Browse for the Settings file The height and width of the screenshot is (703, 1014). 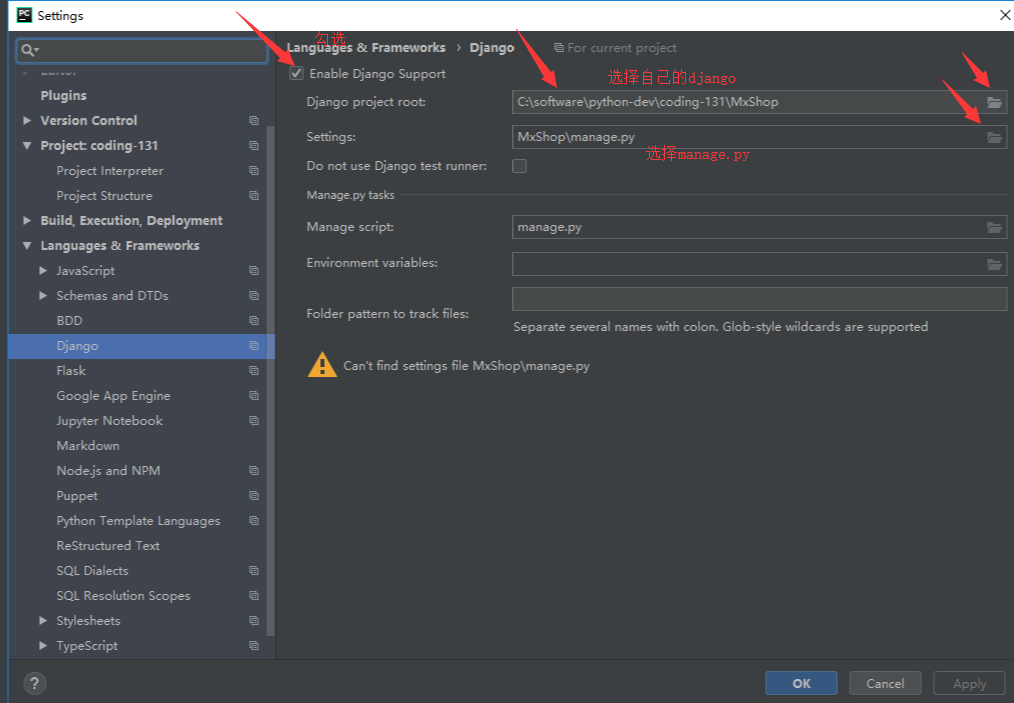[994, 137]
